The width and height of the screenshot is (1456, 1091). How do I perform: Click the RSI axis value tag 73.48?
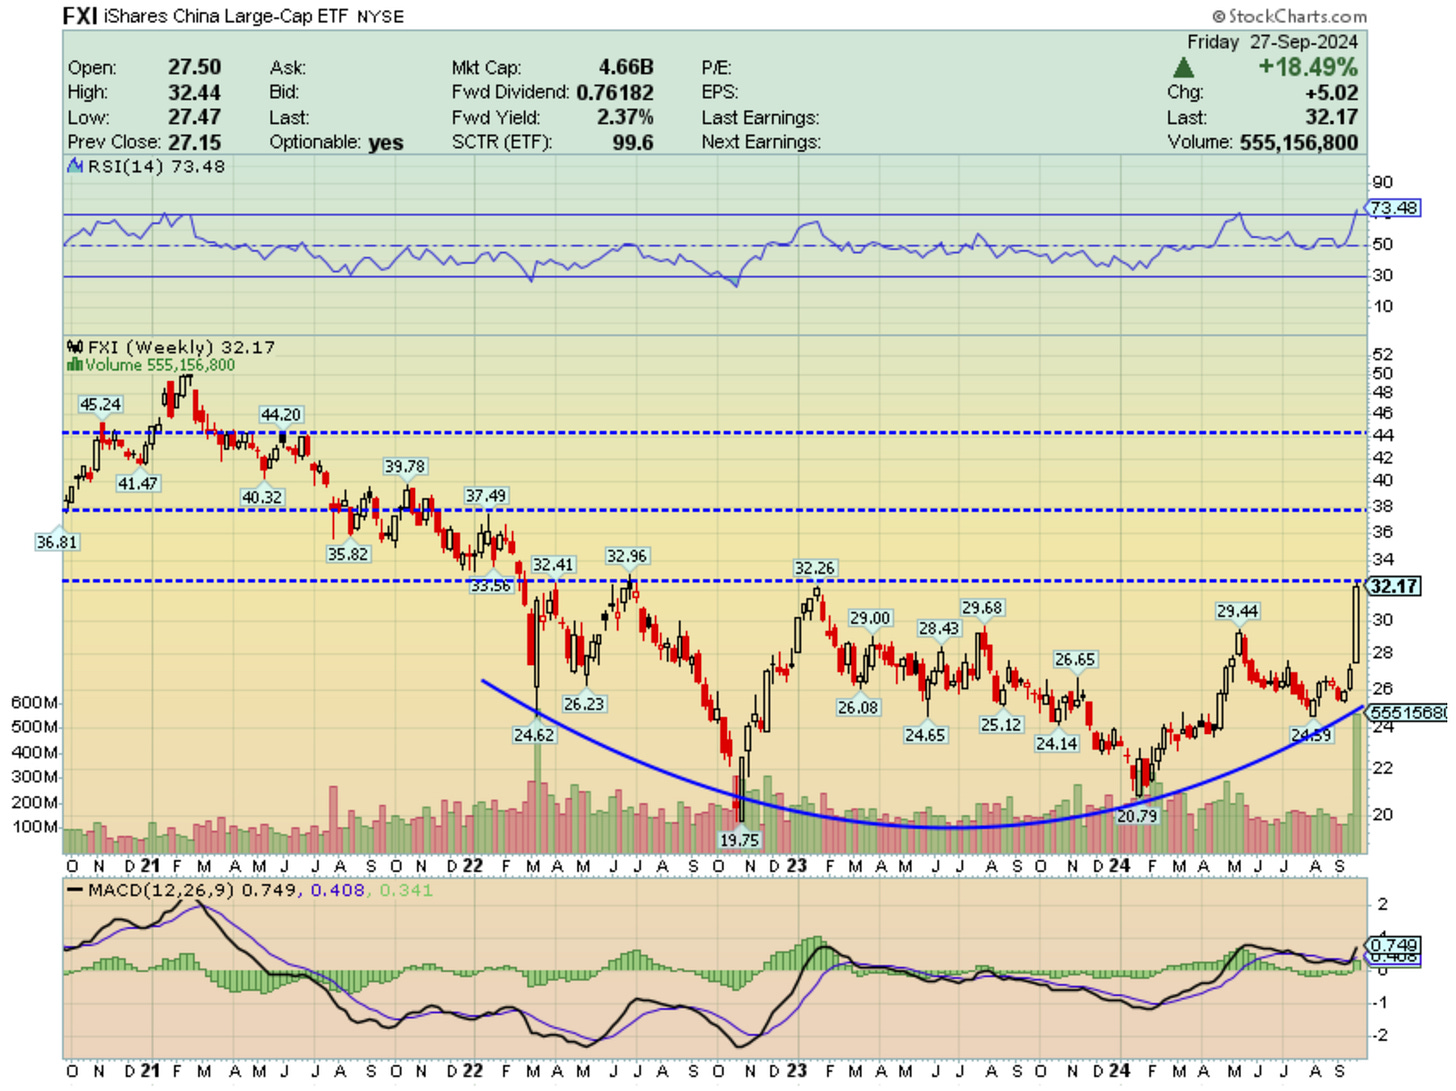pos(1394,208)
